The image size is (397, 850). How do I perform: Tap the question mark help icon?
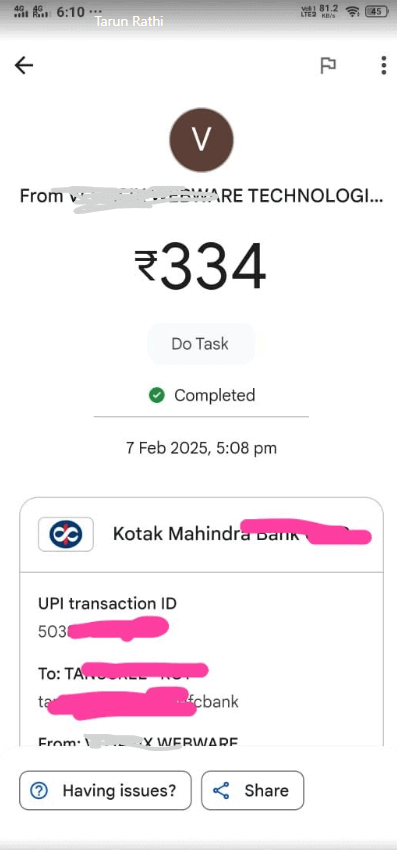[39, 790]
